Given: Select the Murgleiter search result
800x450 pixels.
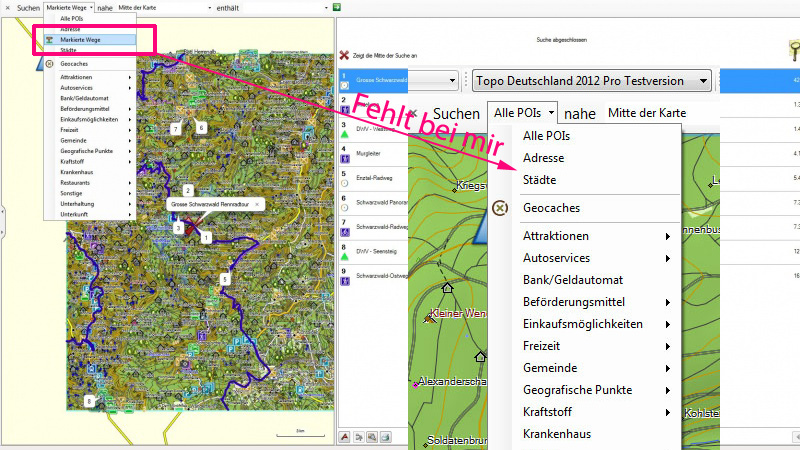Looking at the screenshot, I should pyautogui.click(x=370, y=153).
